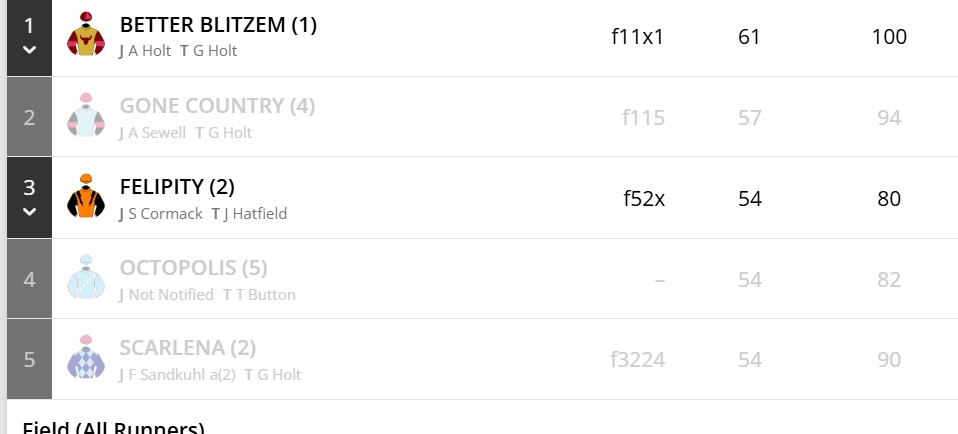This screenshot has width=958, height=434.
Task: Click trainer T Button under Octopolis
Action: [264, 294]
